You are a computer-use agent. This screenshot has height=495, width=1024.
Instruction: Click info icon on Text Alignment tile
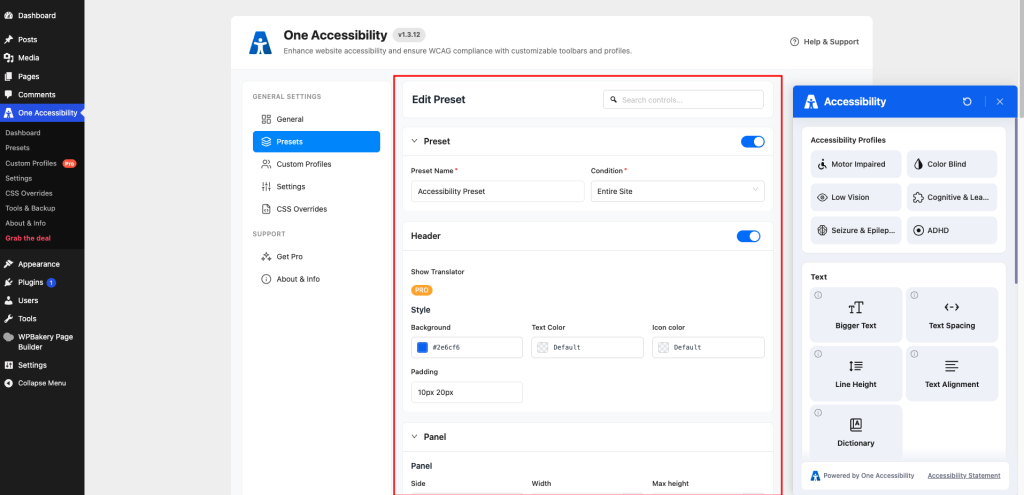(x=914, y=354)
